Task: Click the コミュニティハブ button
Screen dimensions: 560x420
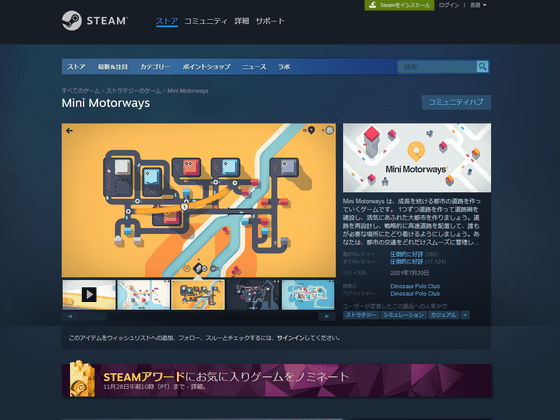Action: (456, 102)
